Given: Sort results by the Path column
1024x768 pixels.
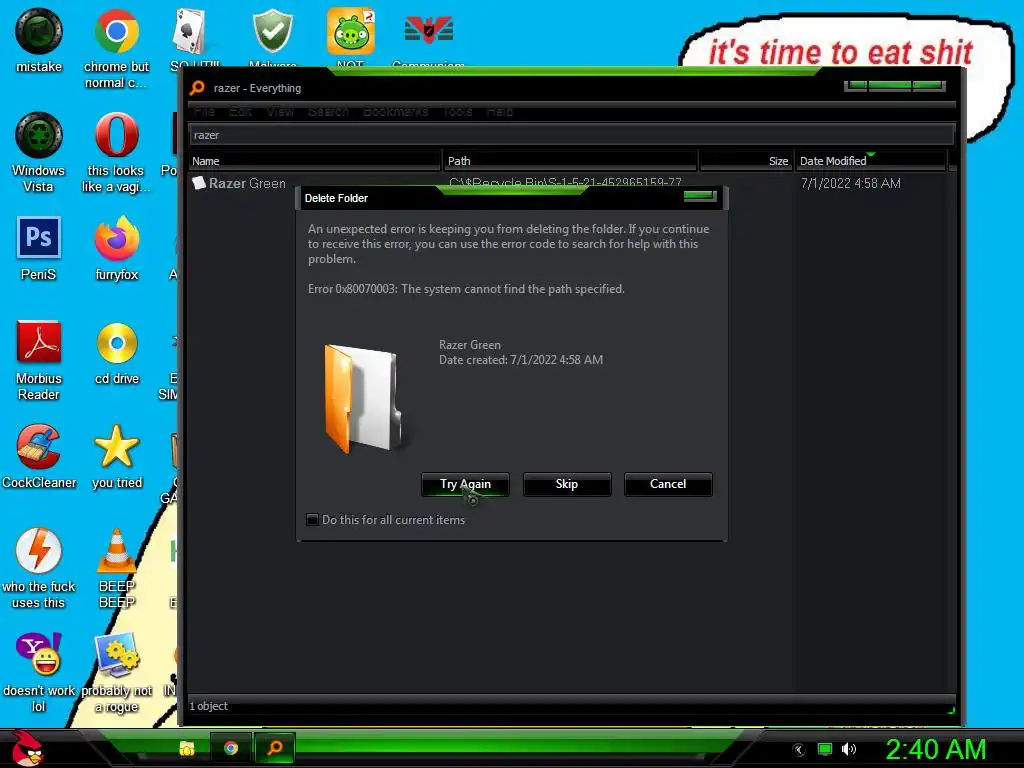Looking at the screenshot, I should click(570, 161).
